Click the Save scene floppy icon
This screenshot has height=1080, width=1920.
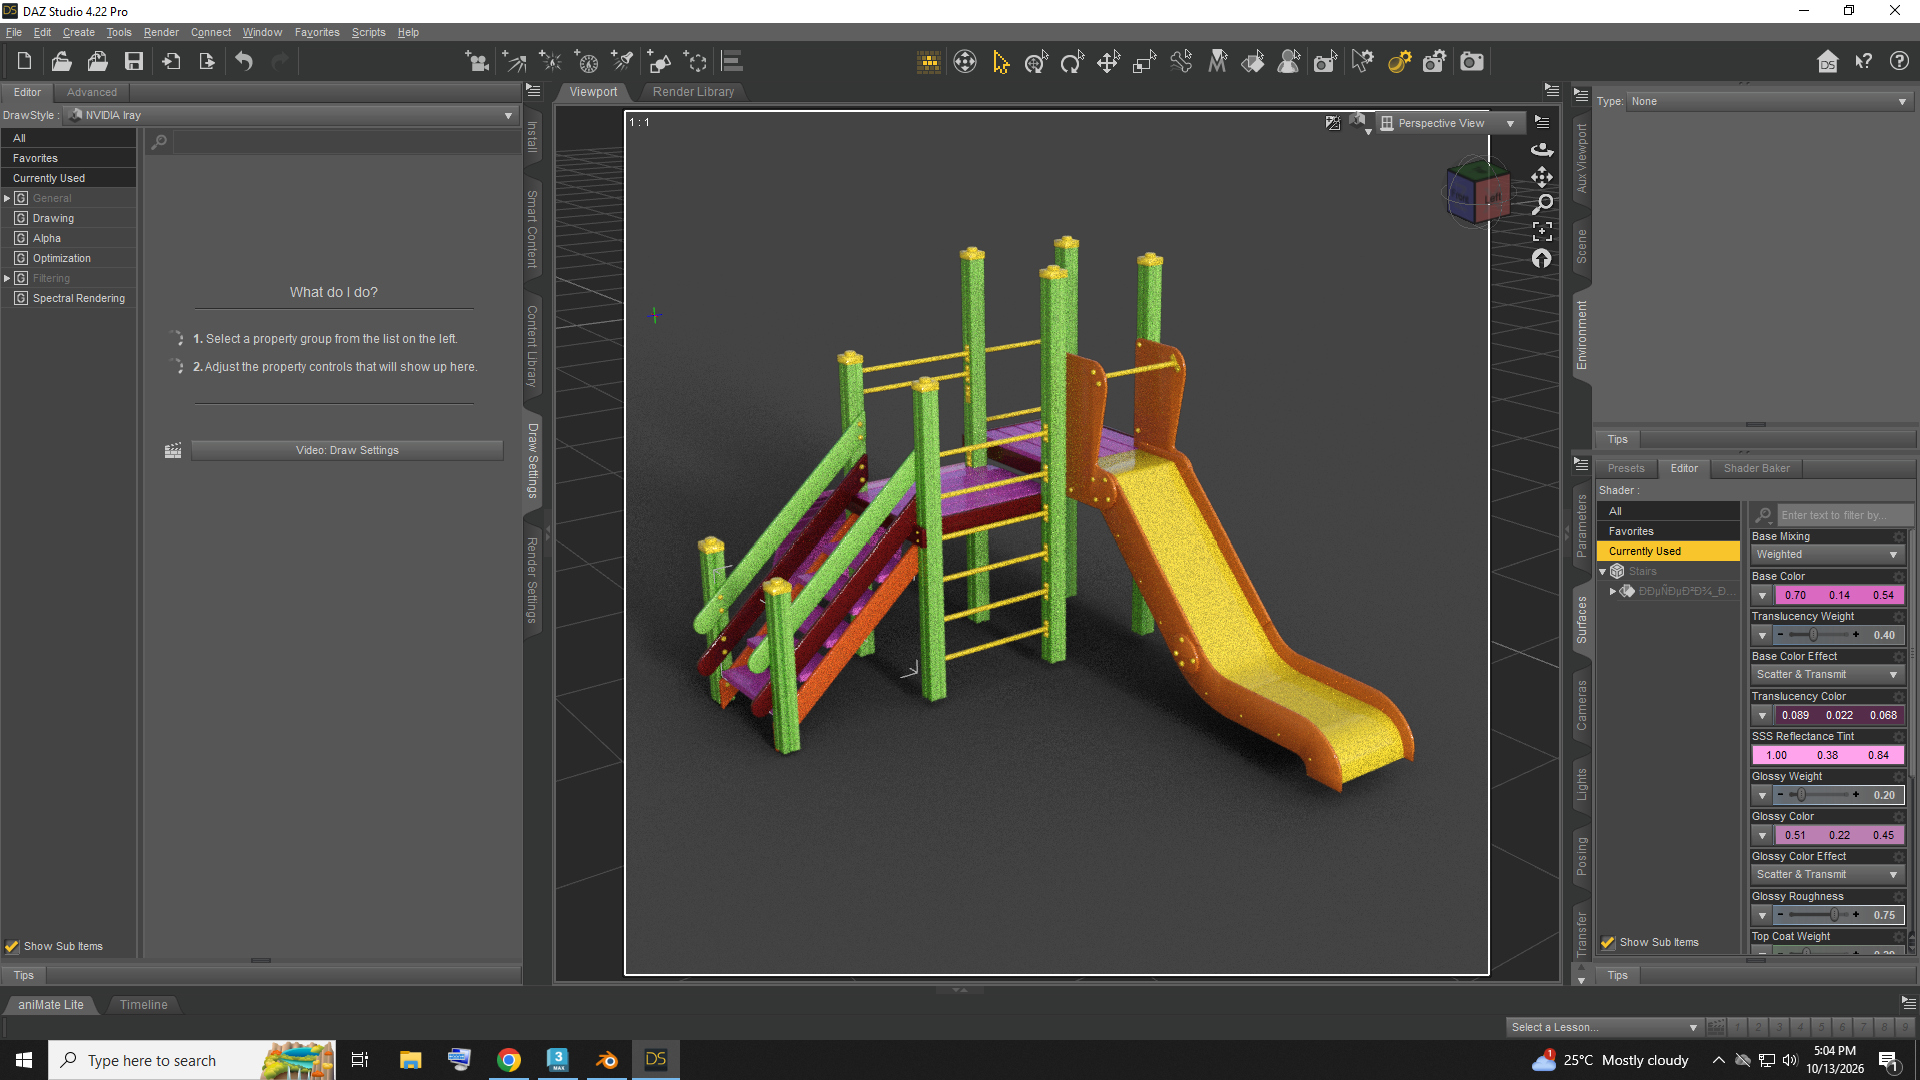coord(134,62)
